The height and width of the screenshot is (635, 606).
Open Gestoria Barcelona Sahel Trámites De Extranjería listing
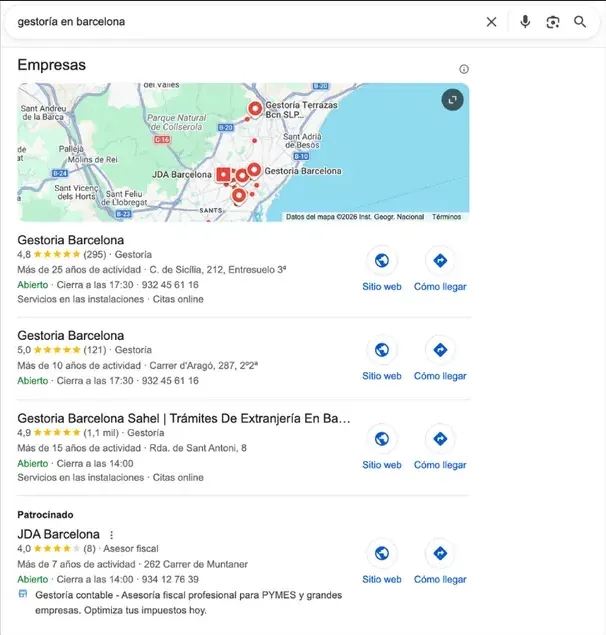pos(184,418)
